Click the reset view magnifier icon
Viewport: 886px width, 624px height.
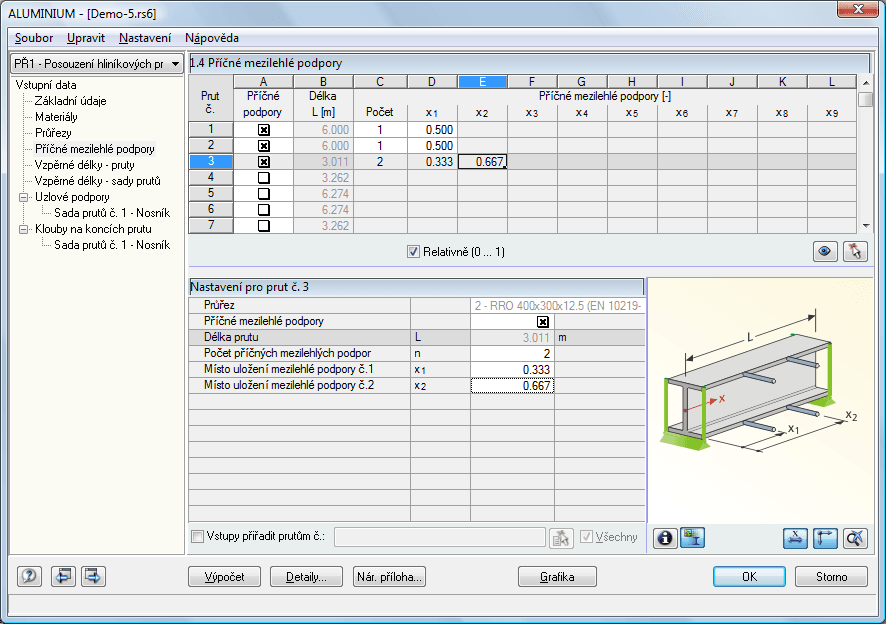(x=855, y=538)
